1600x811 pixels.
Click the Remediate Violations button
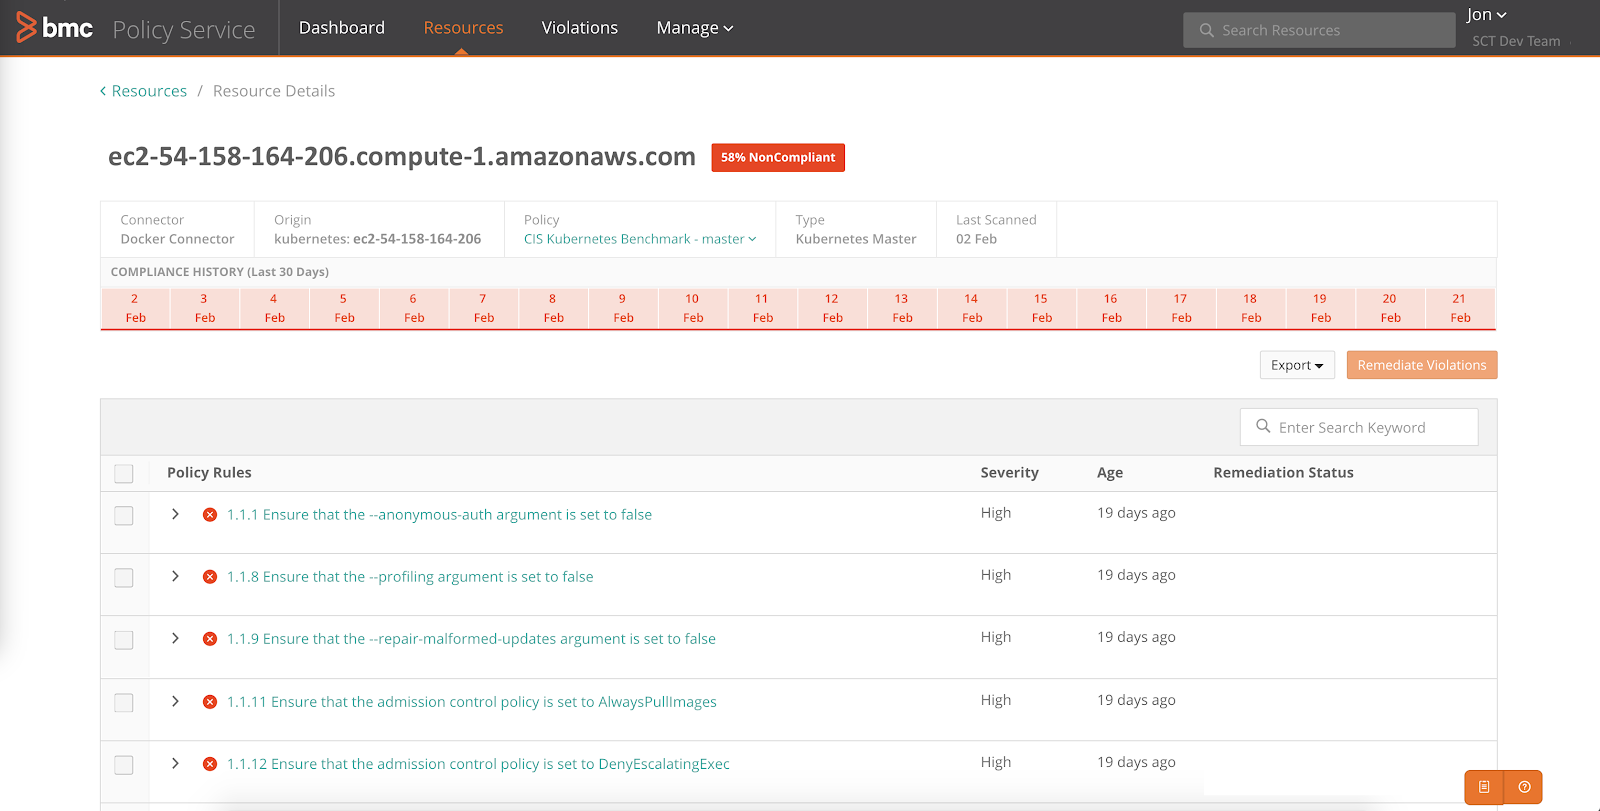(1422, 365)
